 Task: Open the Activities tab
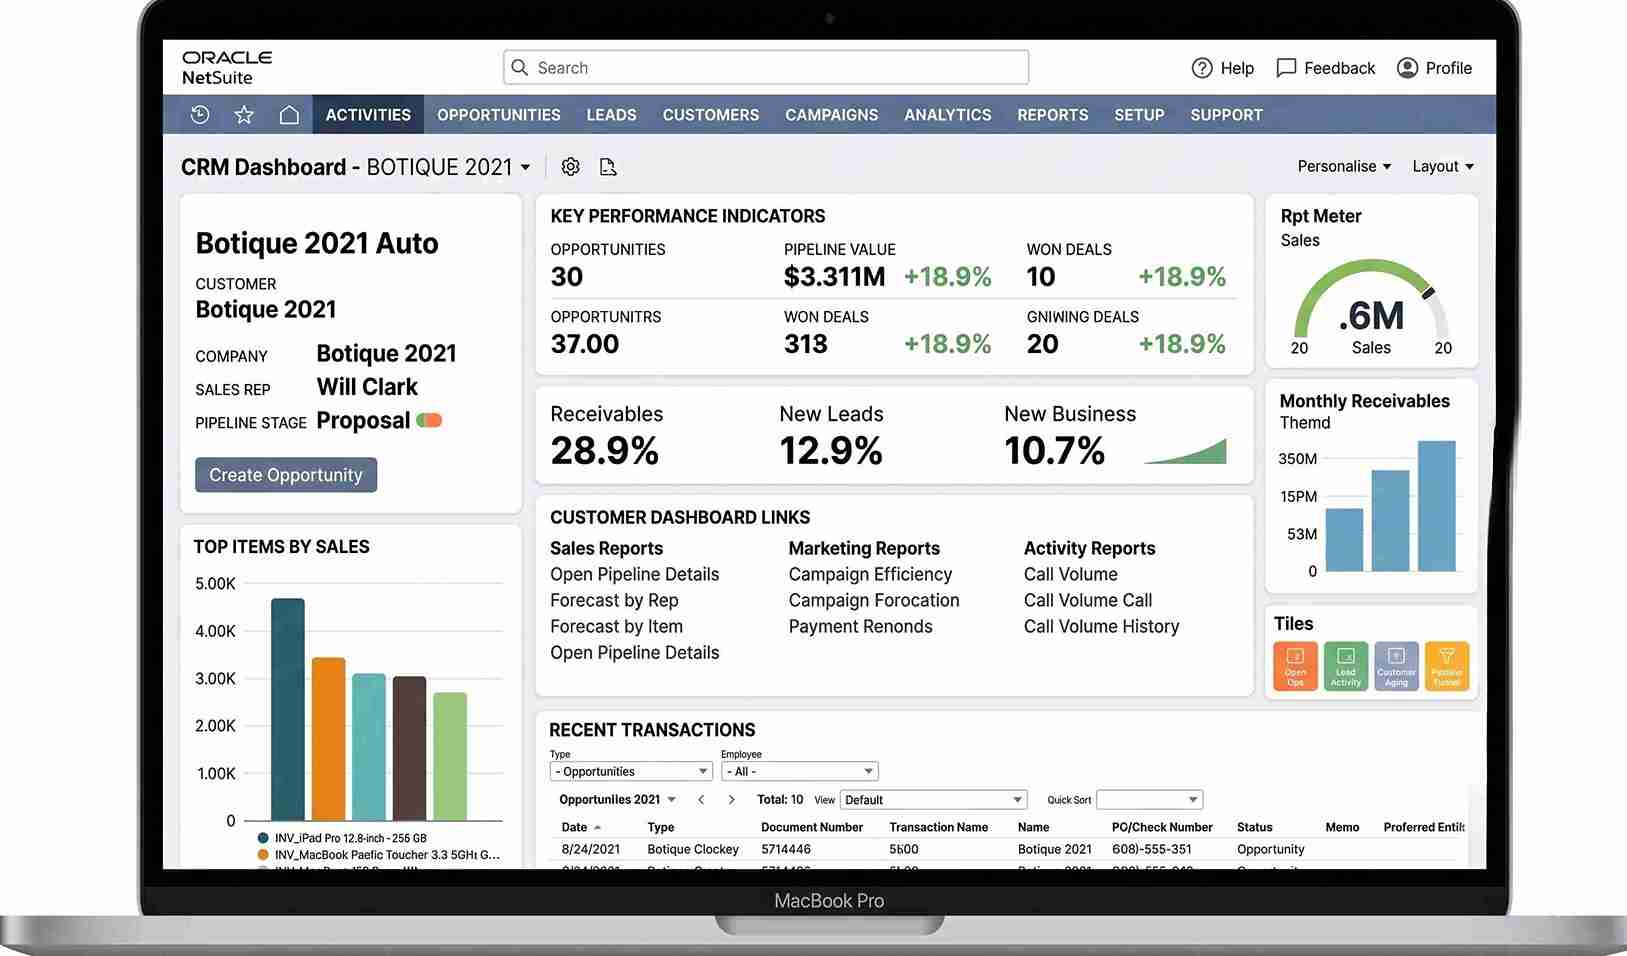(368, 115)
